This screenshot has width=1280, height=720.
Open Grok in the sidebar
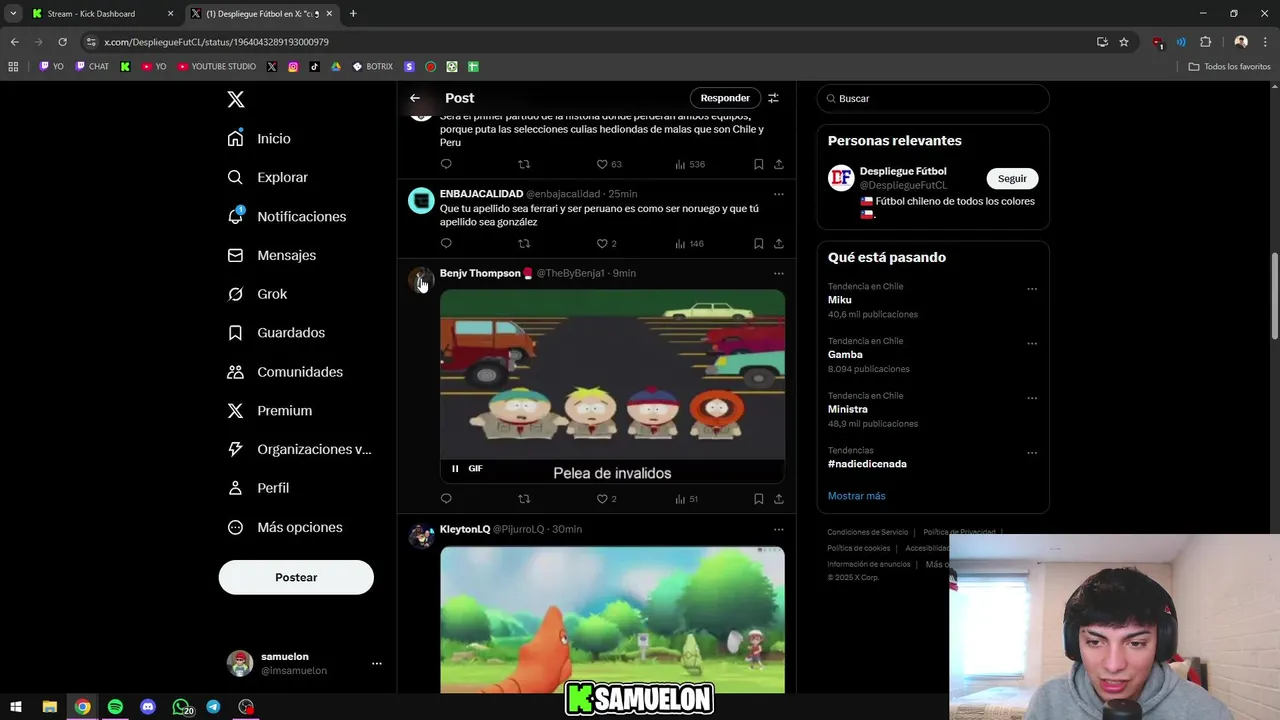point(258,294)
